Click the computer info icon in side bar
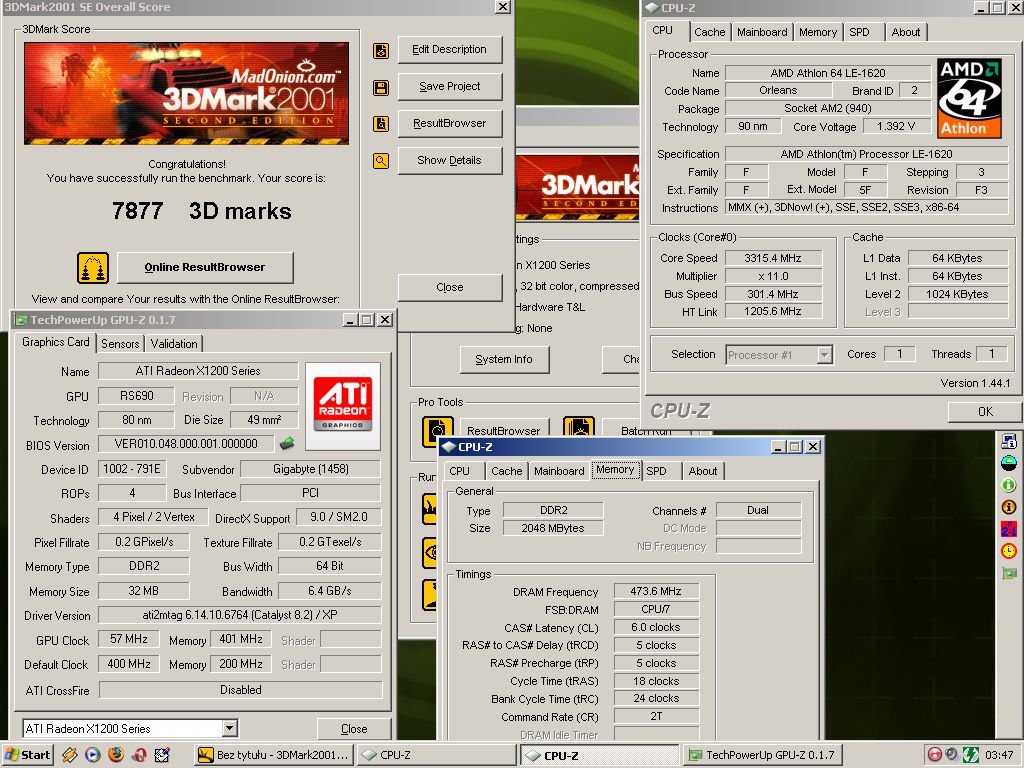 click(x=1009, y=441)
